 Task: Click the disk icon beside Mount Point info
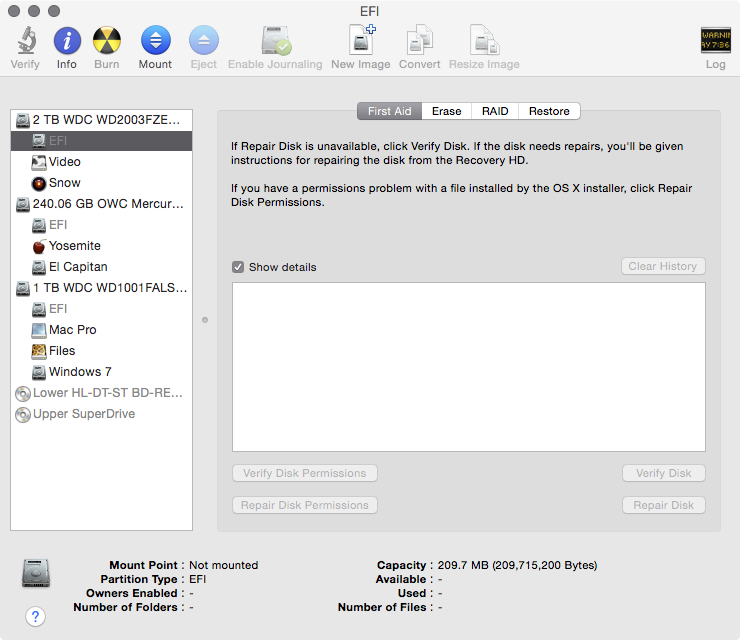pos(36,573)
